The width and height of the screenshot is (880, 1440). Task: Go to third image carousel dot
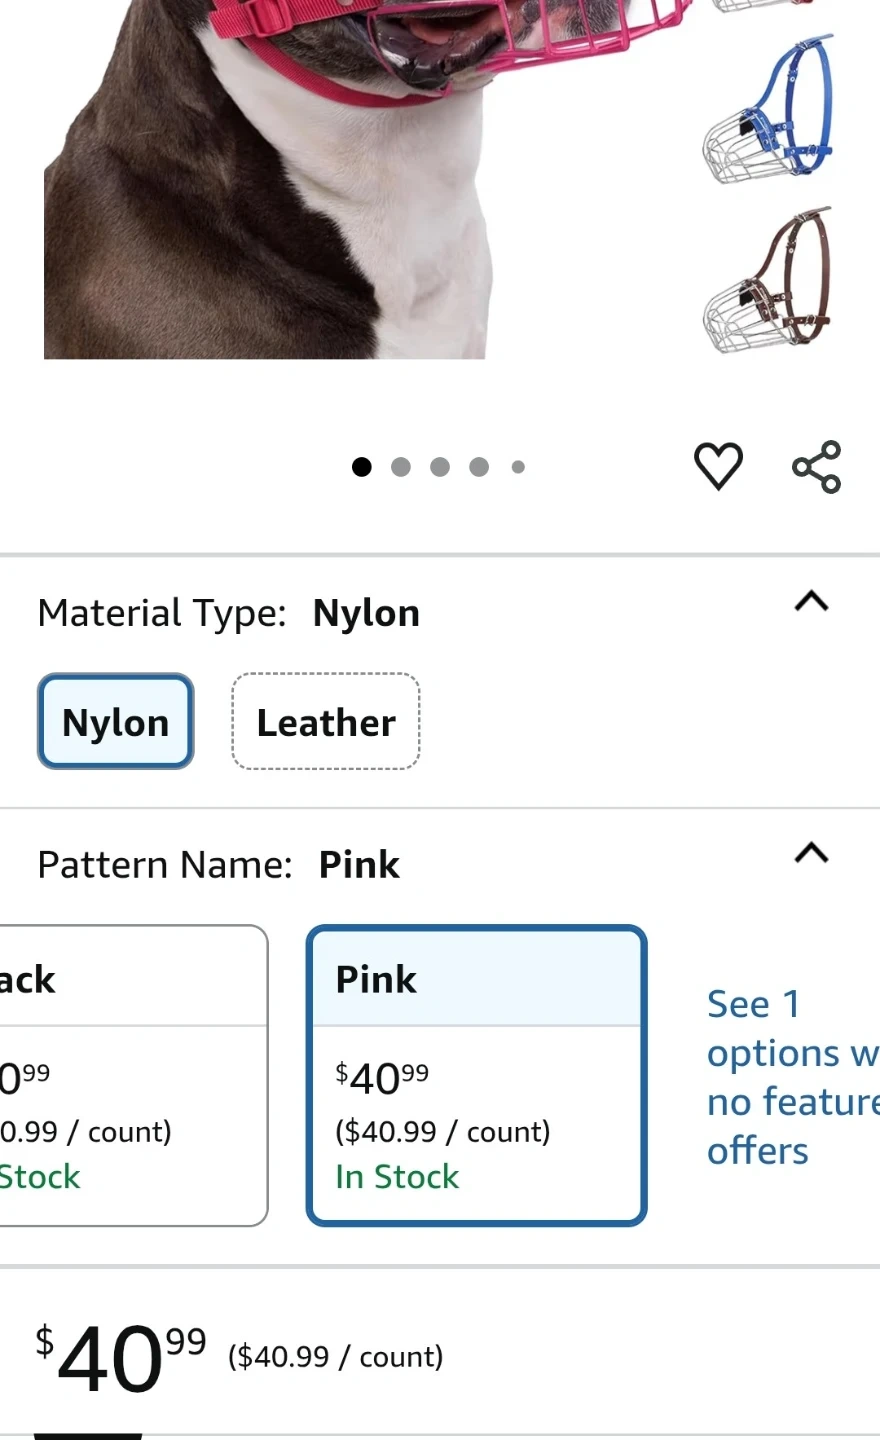[440, 467]
